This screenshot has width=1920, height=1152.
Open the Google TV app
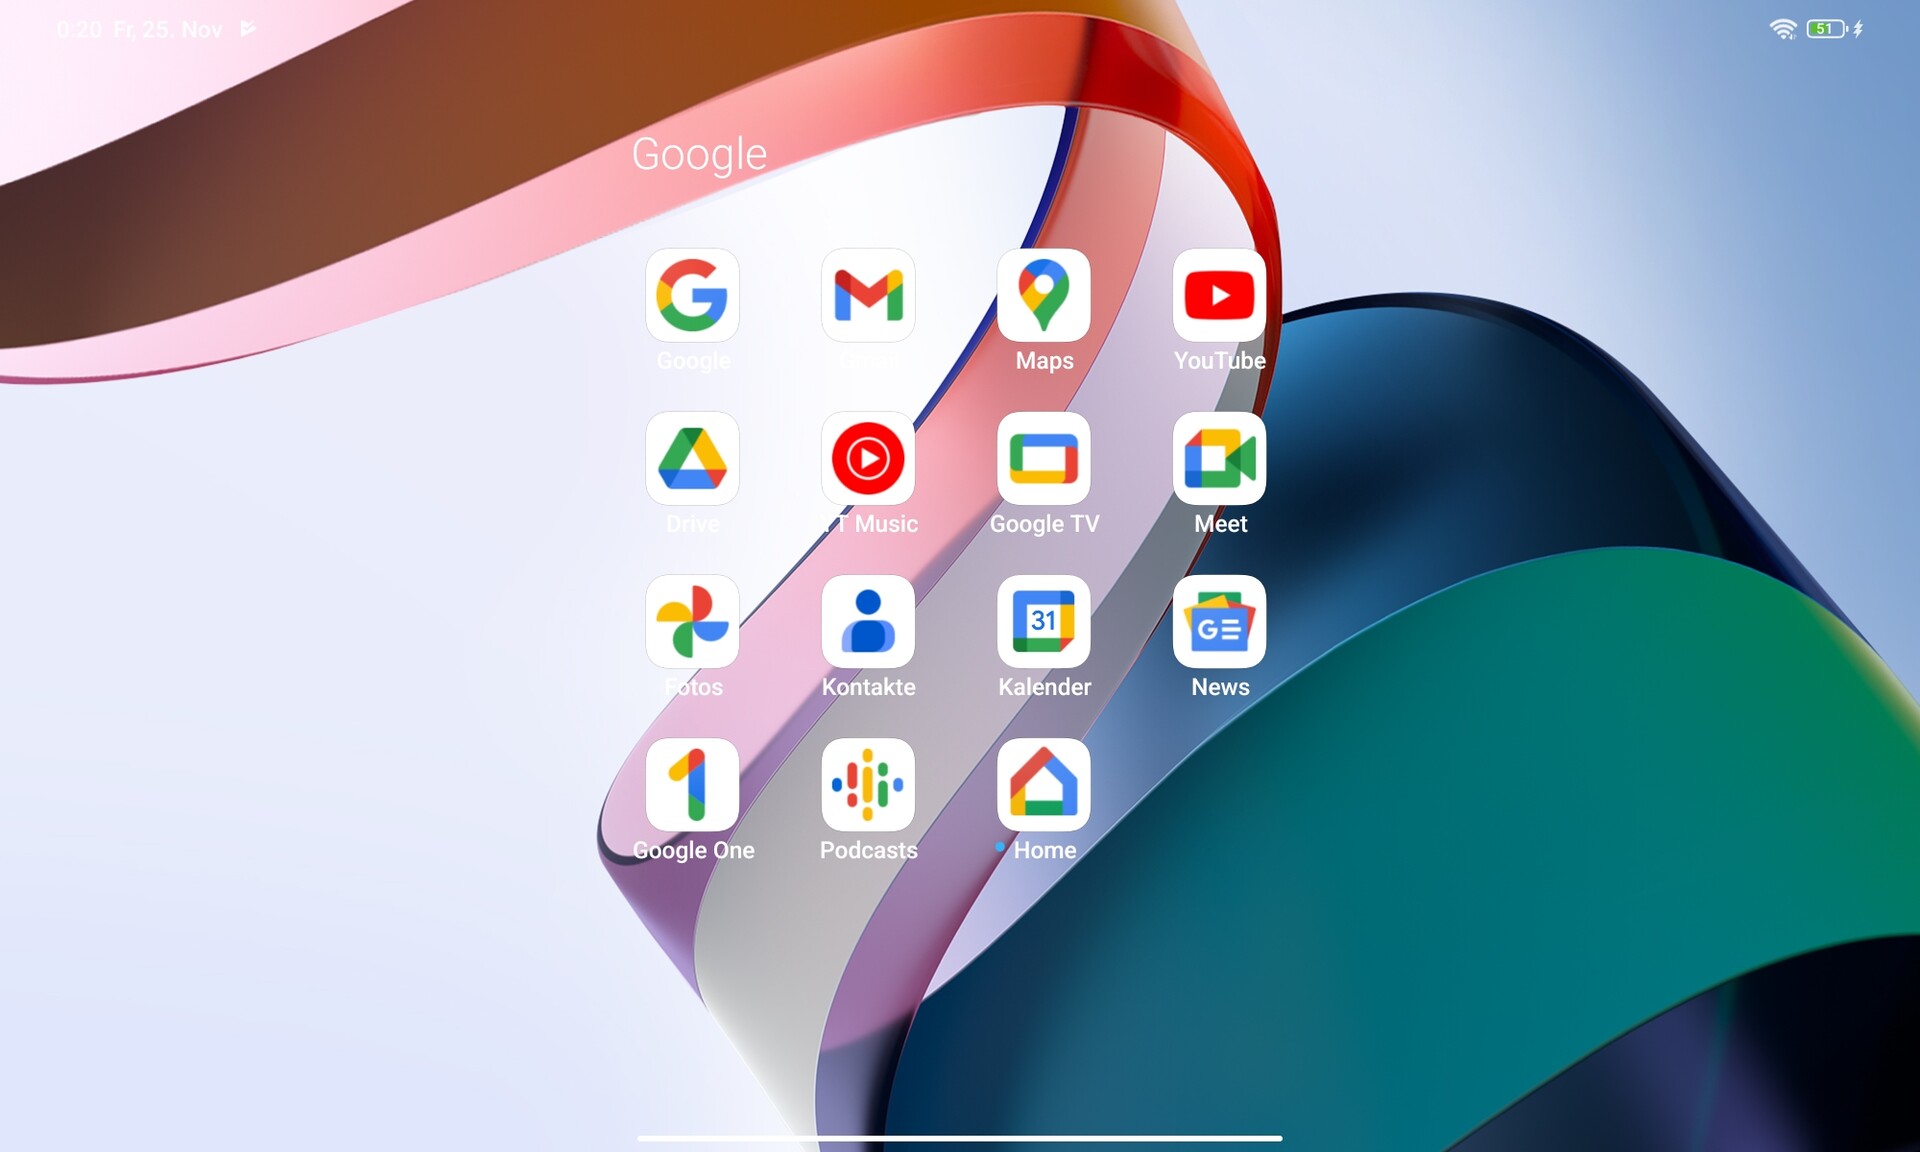pos(1043,458)
